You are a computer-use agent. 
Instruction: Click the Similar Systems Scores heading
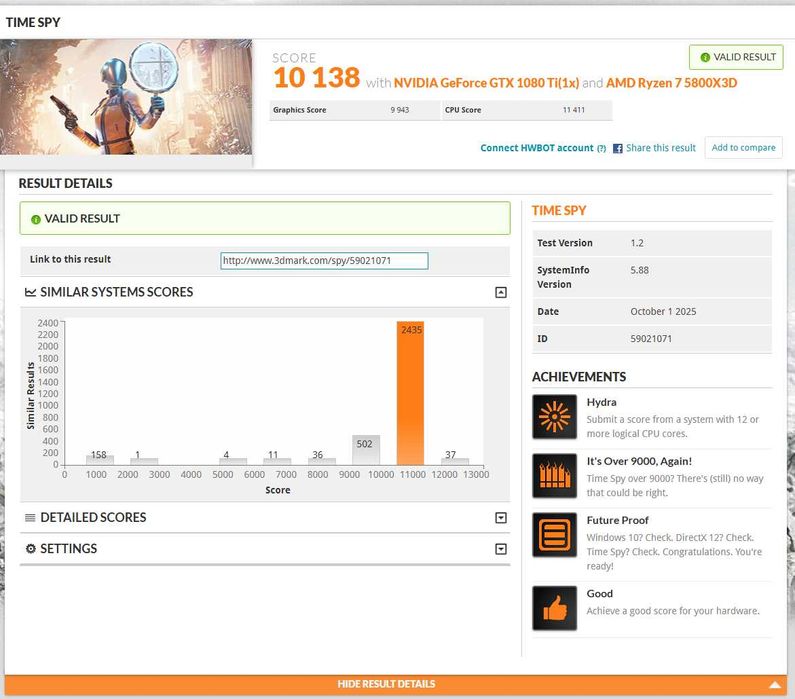point(117,292)
